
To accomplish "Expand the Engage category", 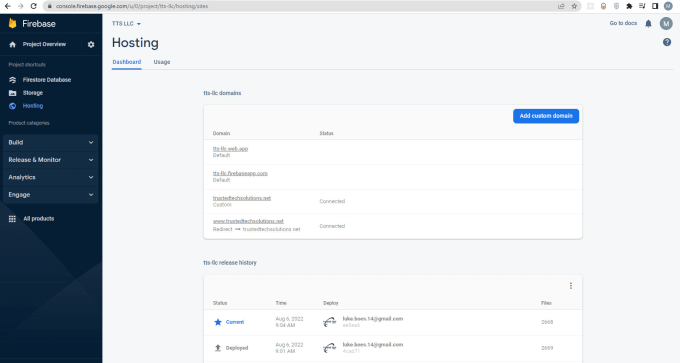I will (x=50, y=195).
